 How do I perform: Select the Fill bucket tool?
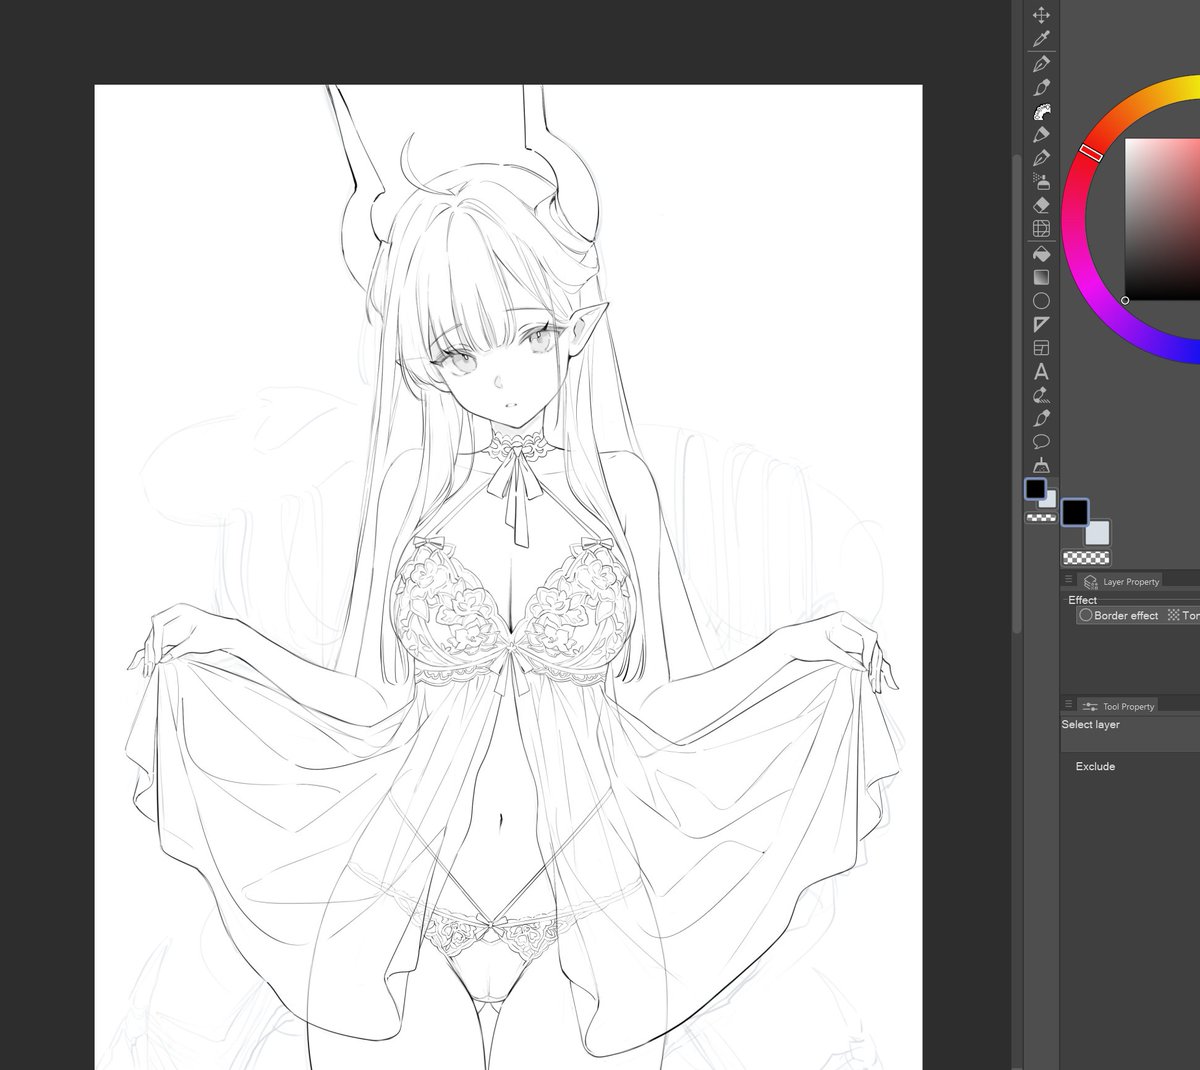(x=1041, y=253)
